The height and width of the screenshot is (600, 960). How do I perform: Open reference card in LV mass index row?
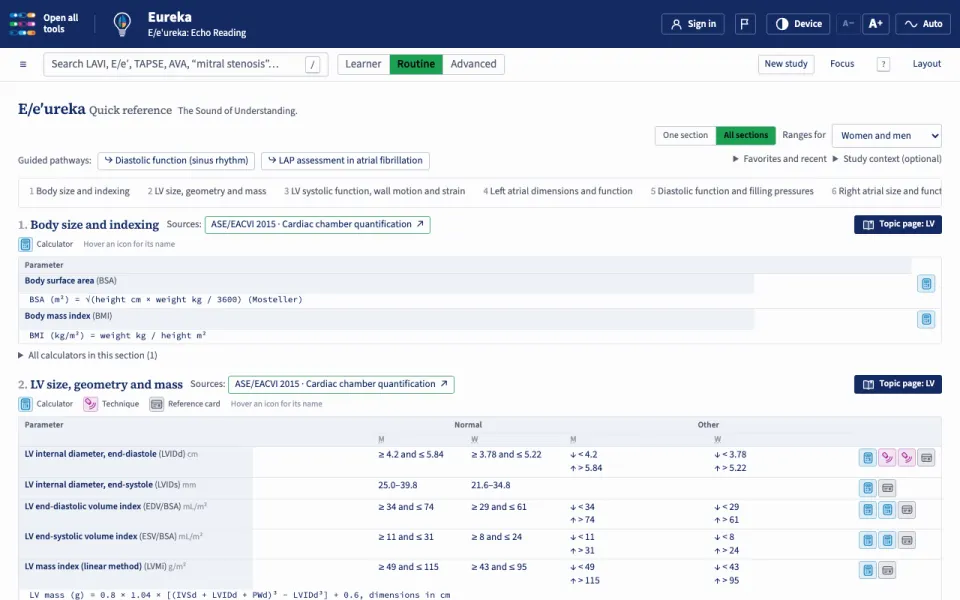pos(887,570)
